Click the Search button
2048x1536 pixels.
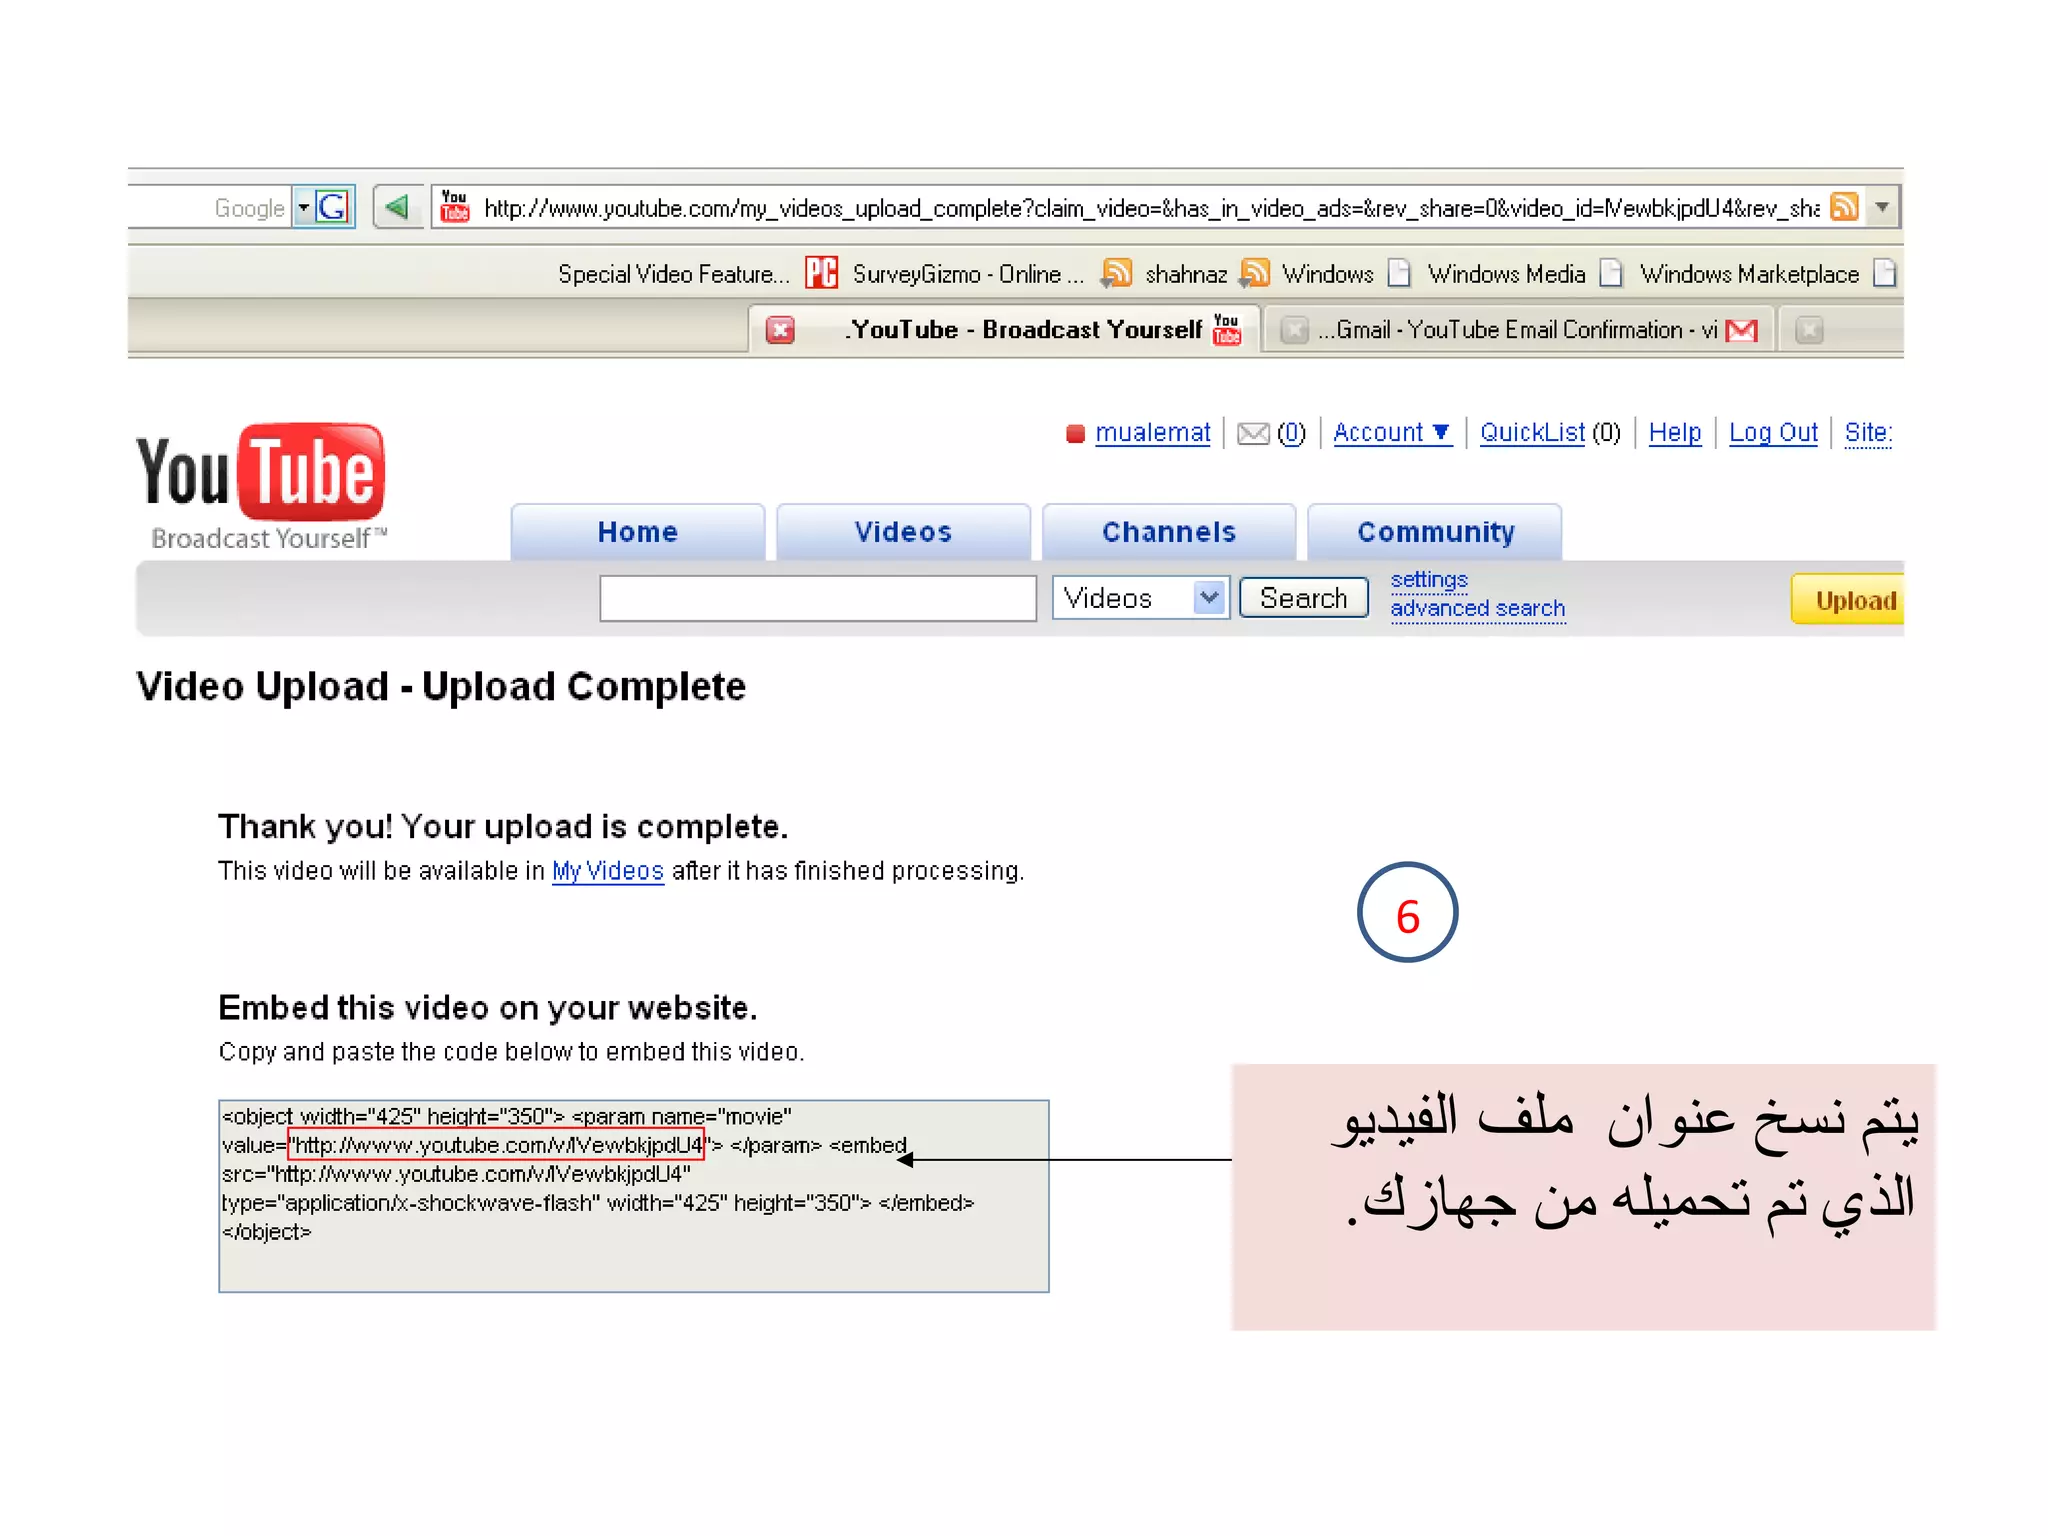coord(1304,598)
